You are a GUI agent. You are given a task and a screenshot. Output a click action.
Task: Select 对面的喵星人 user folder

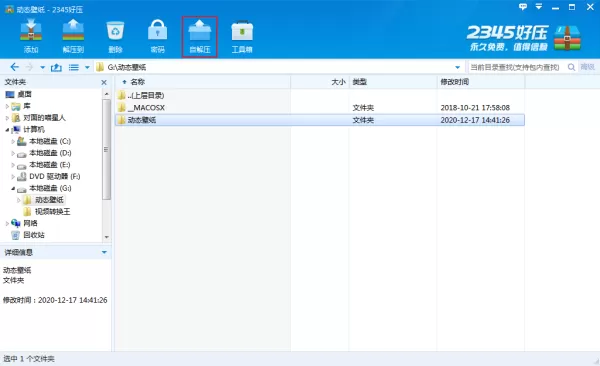click(x=44, y=118)
